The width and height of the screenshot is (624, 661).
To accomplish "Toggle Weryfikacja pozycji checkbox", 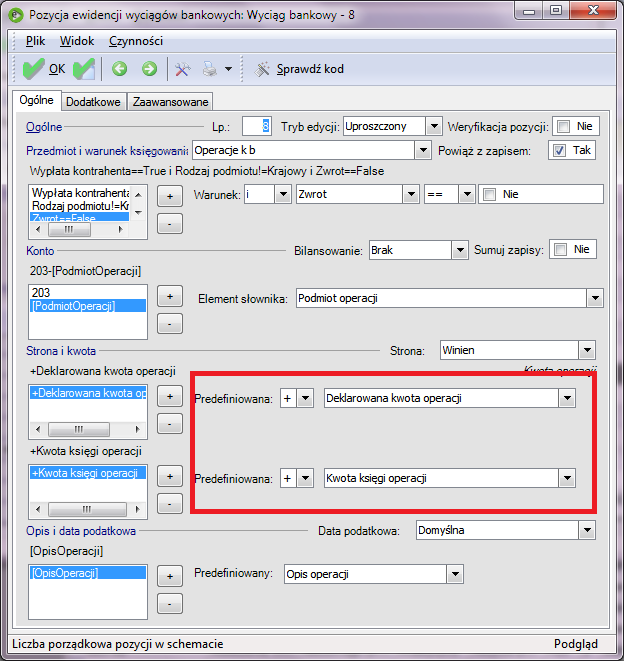I will [x=563, y=126].
